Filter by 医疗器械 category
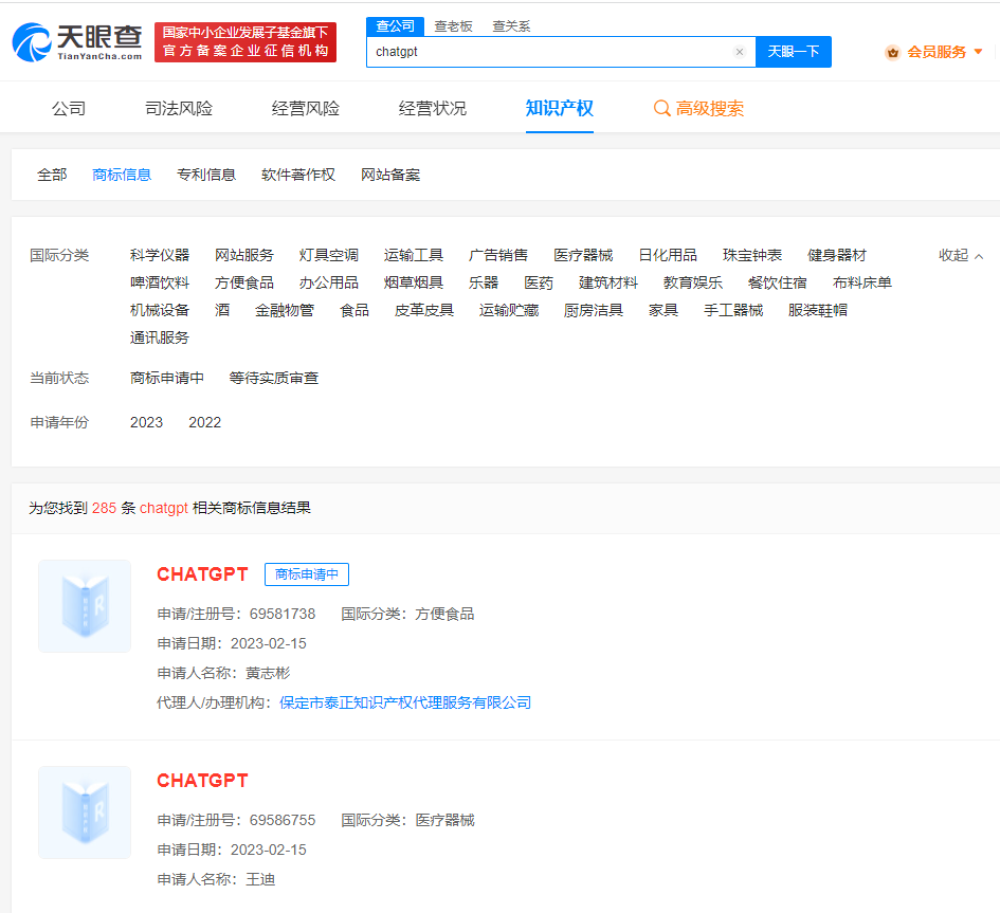1000x913 pixels. tap(583, 255)
